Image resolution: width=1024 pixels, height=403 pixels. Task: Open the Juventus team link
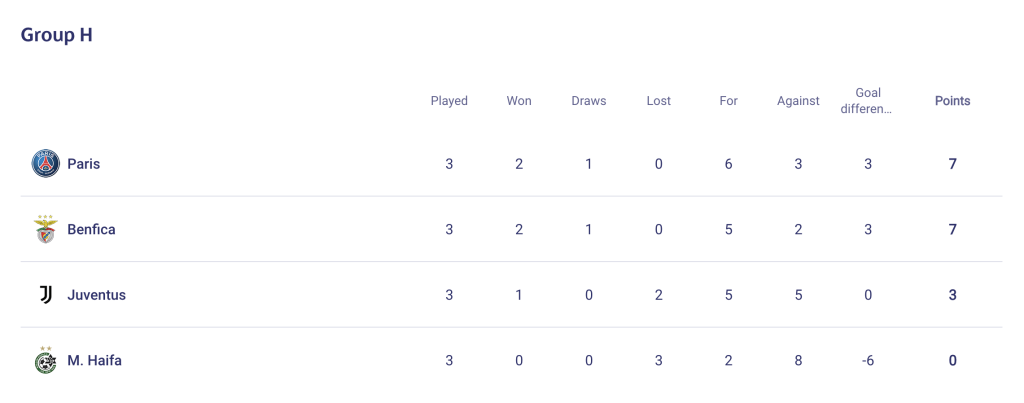pyautogui.click(x=97, y=295)
